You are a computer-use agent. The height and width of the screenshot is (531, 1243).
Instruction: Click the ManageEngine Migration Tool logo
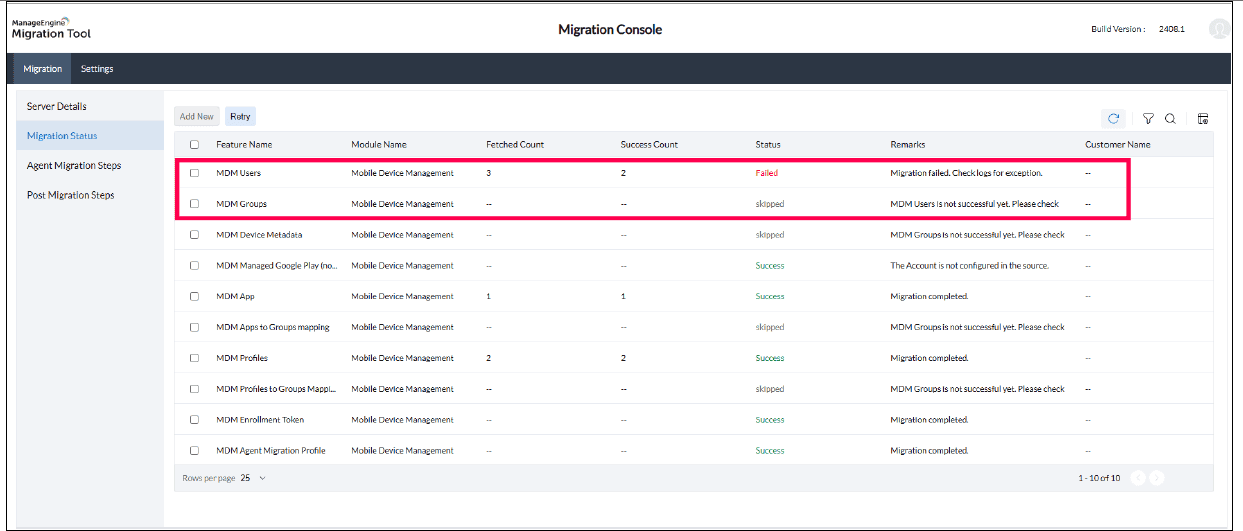[51, 29]
